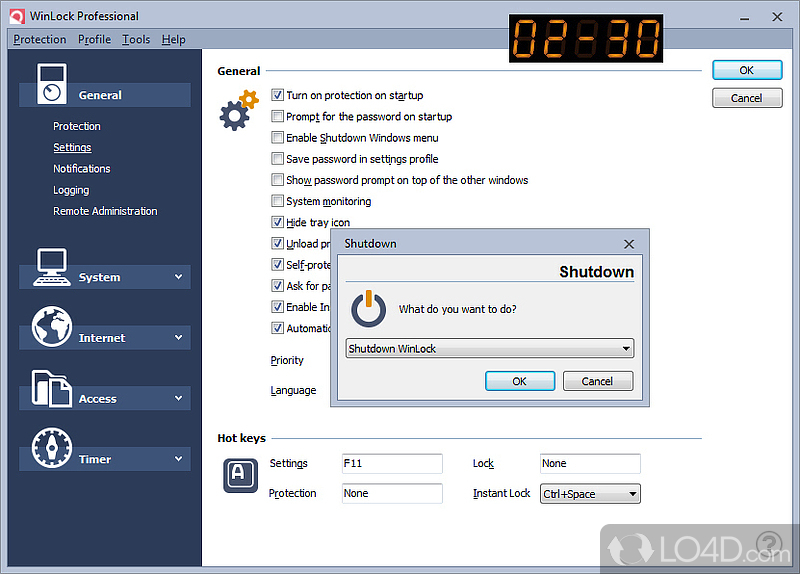
Task: Click the General section device icon
Action: pos(52,84)
